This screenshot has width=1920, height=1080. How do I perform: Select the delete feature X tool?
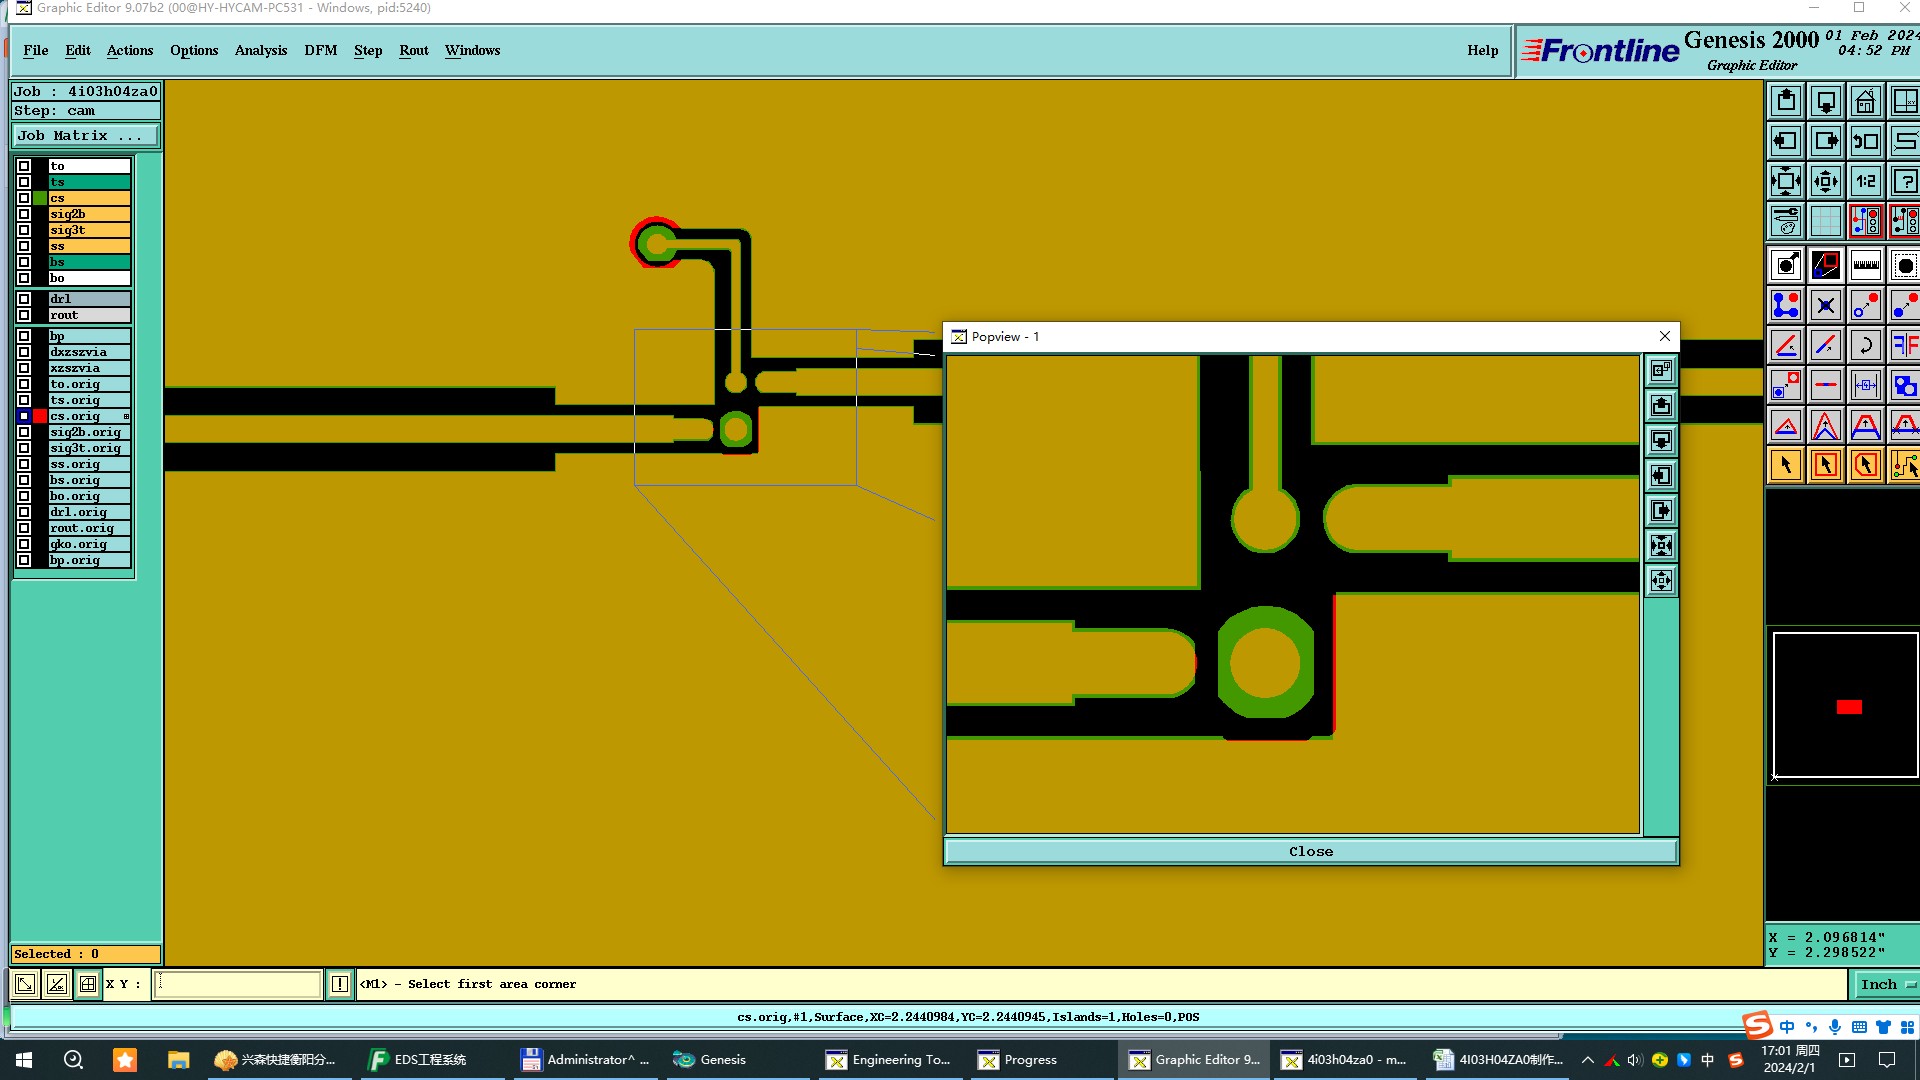tap(1825, 305)
